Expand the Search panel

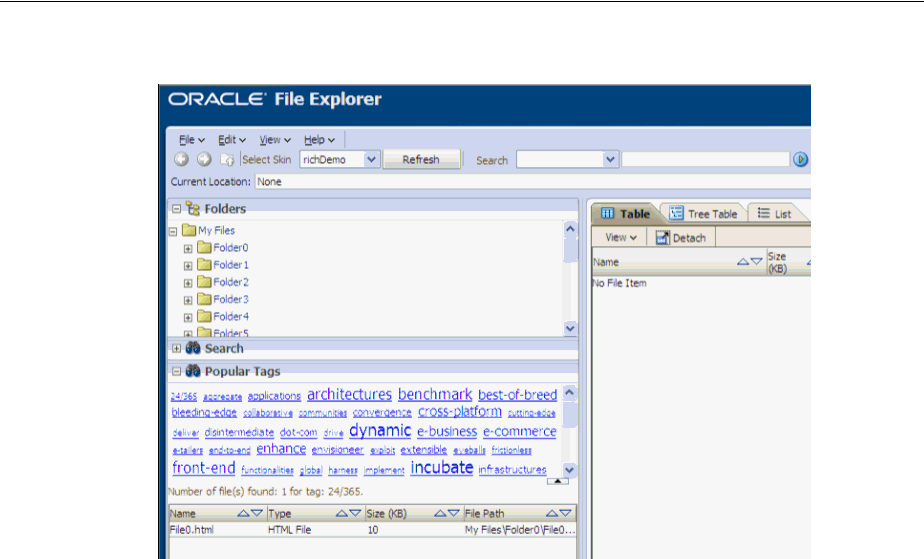point(176,348)
